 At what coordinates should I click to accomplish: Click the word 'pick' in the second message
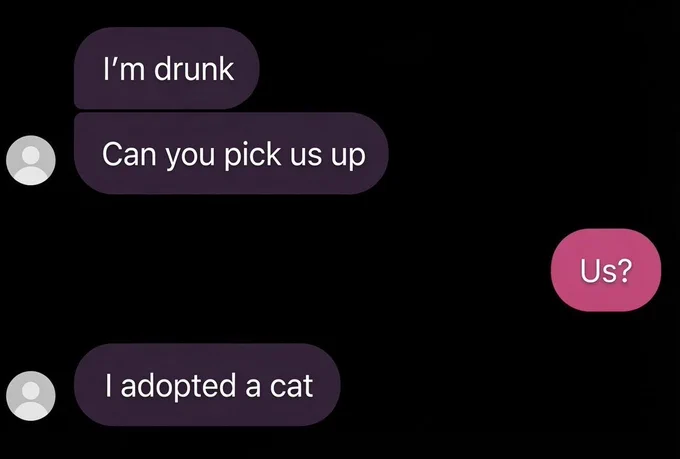pyautogui.click(x=252, y=155)
